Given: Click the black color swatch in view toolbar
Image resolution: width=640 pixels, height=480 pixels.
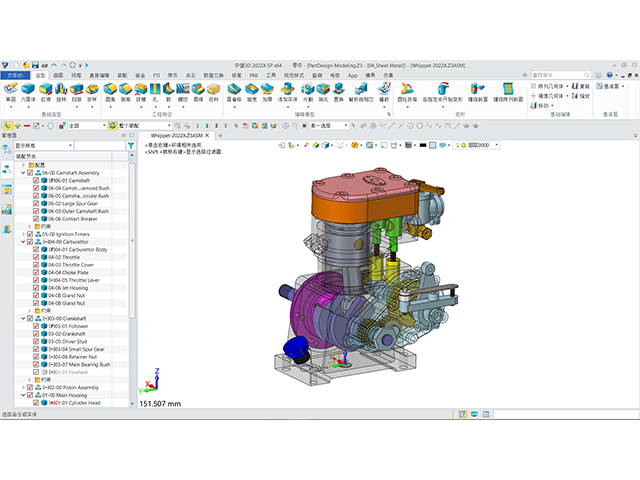Looking at the screenshot, I should pos(422,146).
